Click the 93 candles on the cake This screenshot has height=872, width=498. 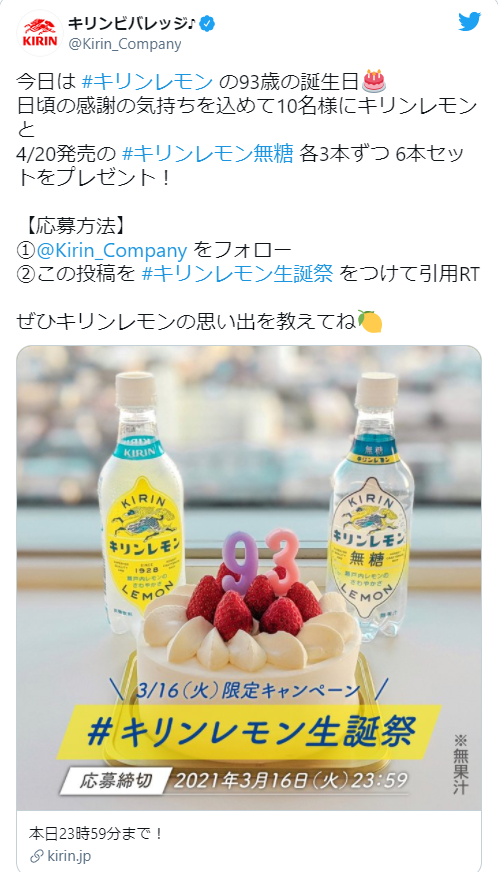tap(262, 559)
